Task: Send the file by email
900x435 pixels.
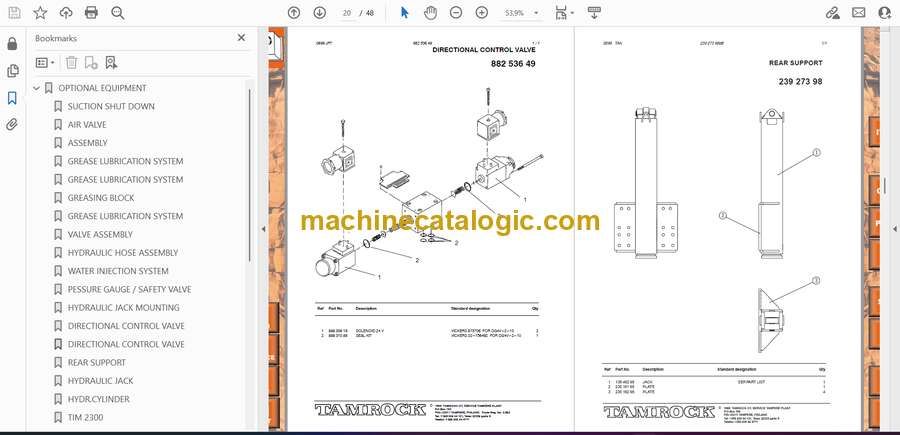Action: click(x=859, y=13)
